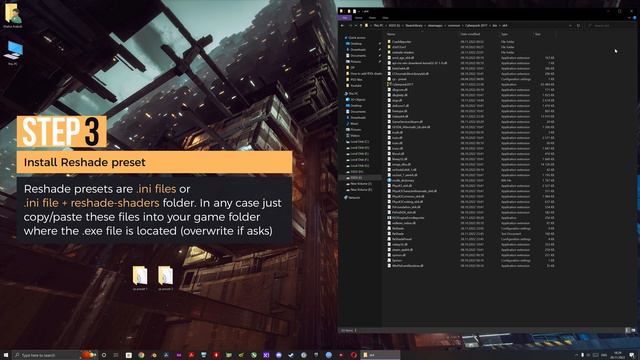
Task: Refresh the current Explorer folder
Action: pyautogui.click(x=578, y=25)
